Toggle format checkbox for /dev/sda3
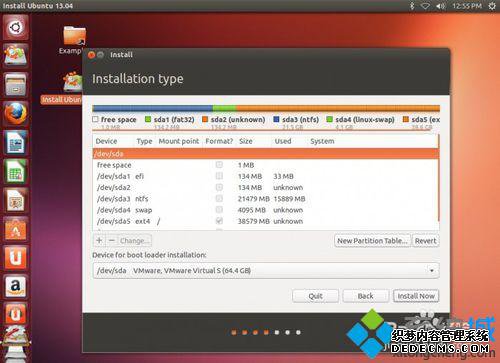The width and height of the screenshot is (500, 363). pos(219,199)
